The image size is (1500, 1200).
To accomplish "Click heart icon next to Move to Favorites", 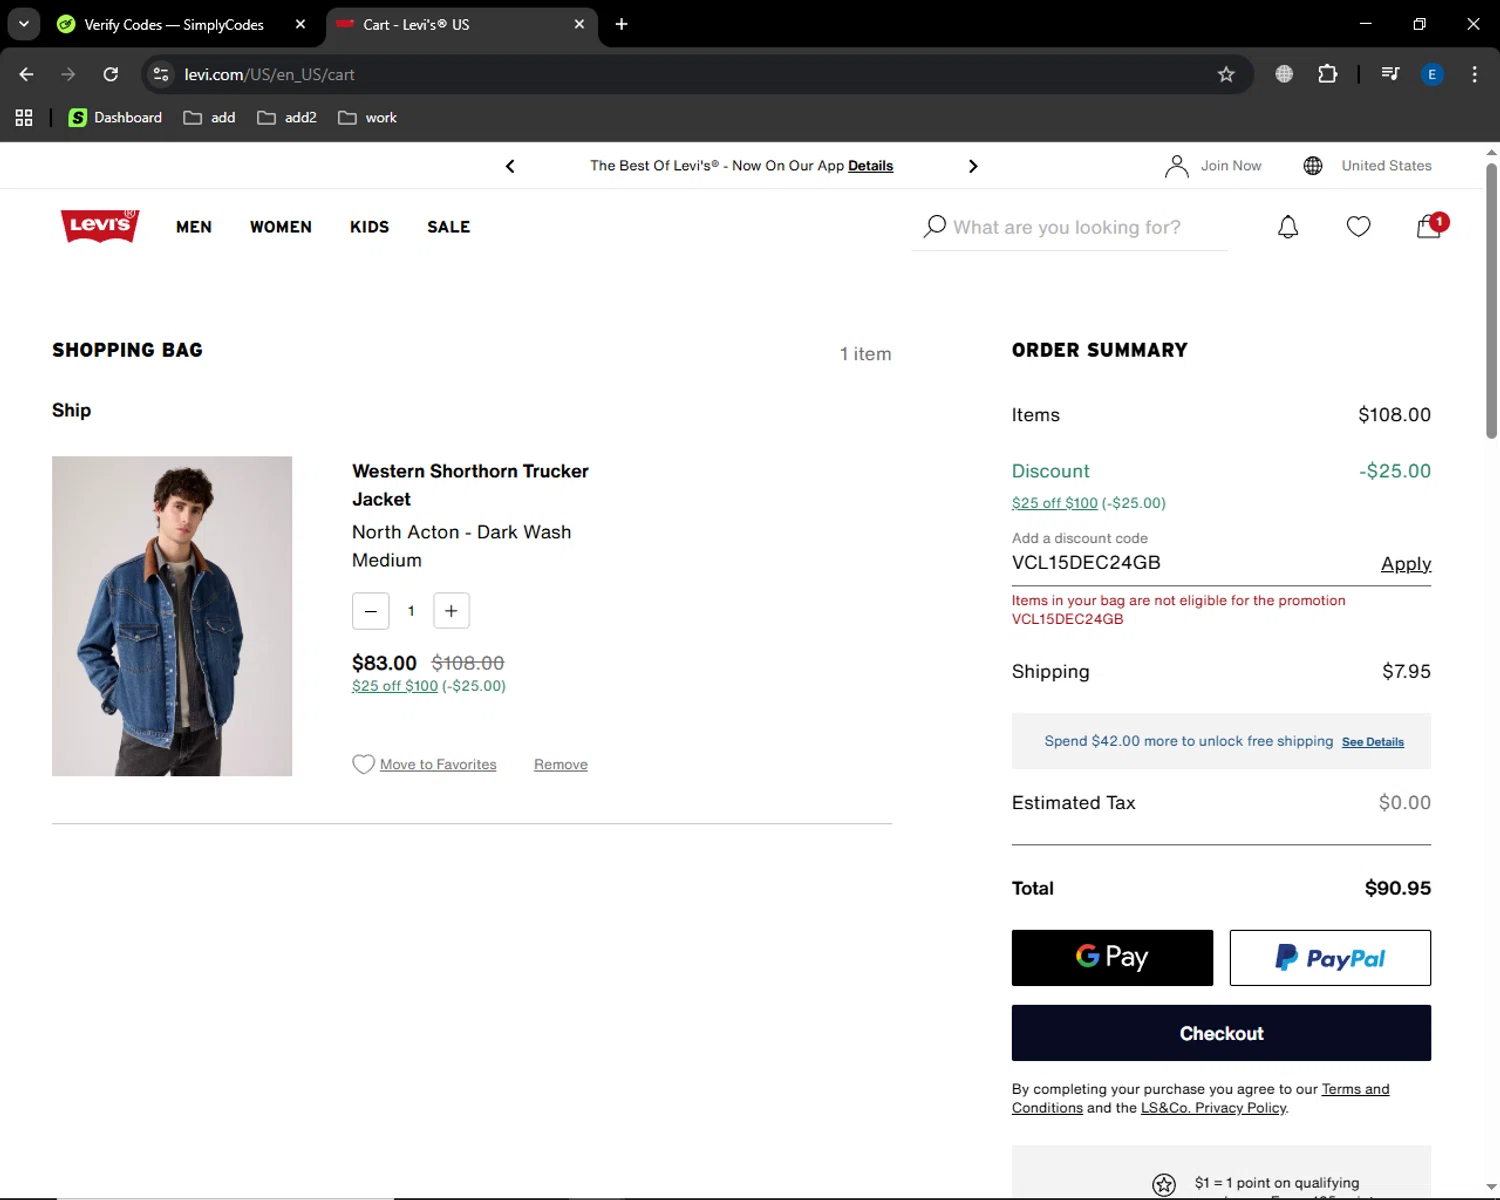I will (363, 764).
